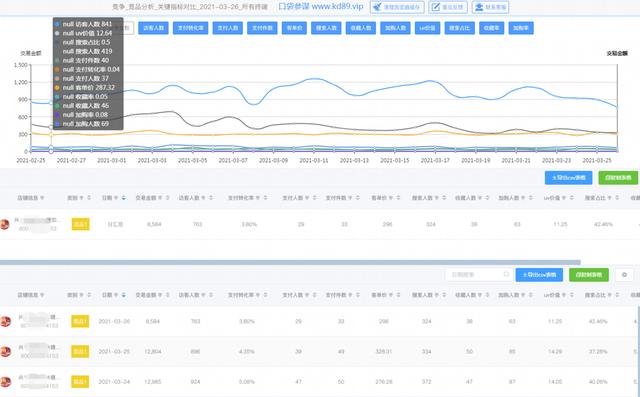Click the calendar icon in date search box
Screen dimensions: 640x397
(x=506, y=274)
